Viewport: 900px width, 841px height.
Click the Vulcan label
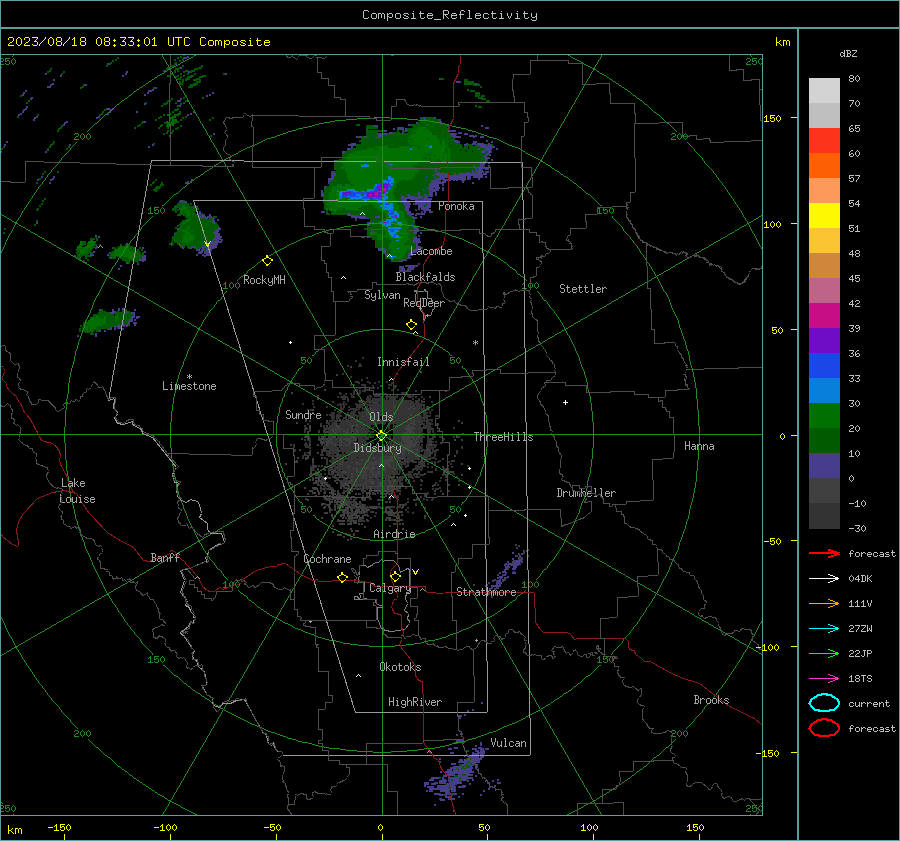509,743
